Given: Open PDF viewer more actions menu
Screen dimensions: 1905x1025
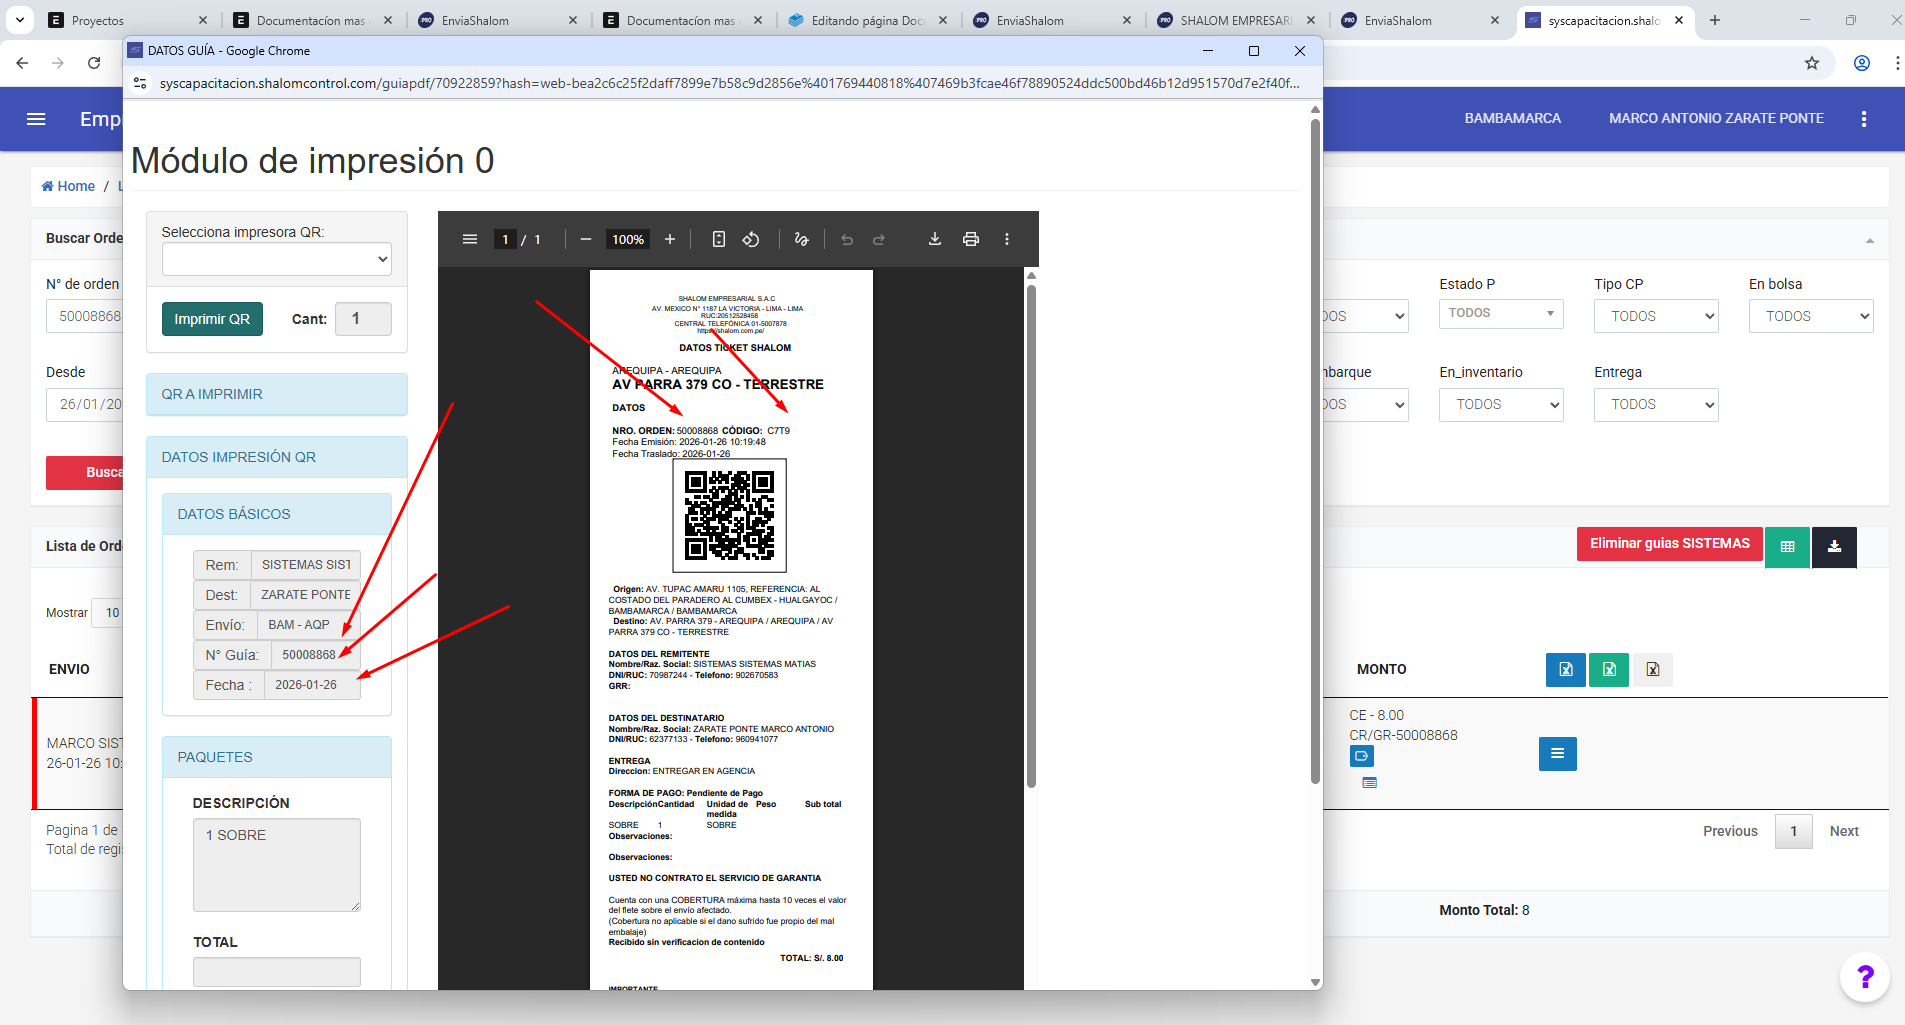Looking at the screenshot, I should 1007,239.
